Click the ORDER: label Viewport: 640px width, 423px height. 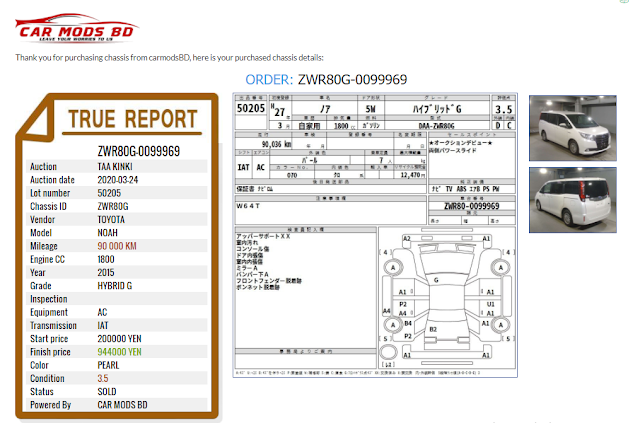click(269, 79)
